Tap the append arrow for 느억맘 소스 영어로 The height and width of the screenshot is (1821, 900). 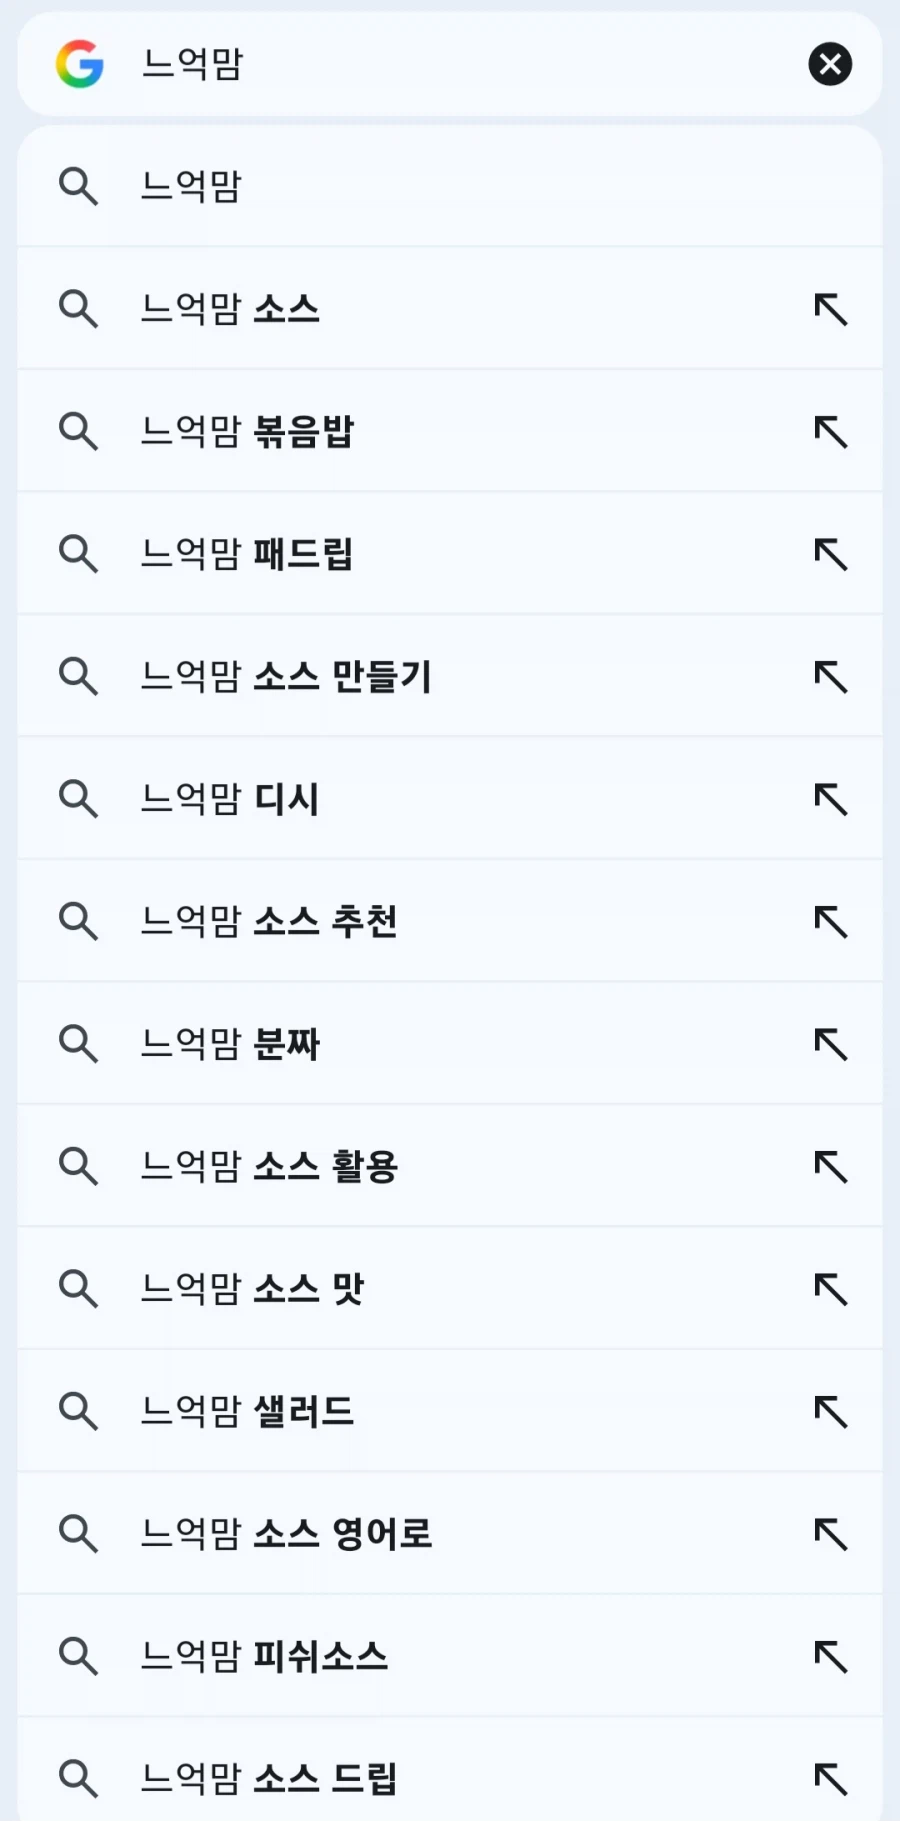pos(830,1533)
